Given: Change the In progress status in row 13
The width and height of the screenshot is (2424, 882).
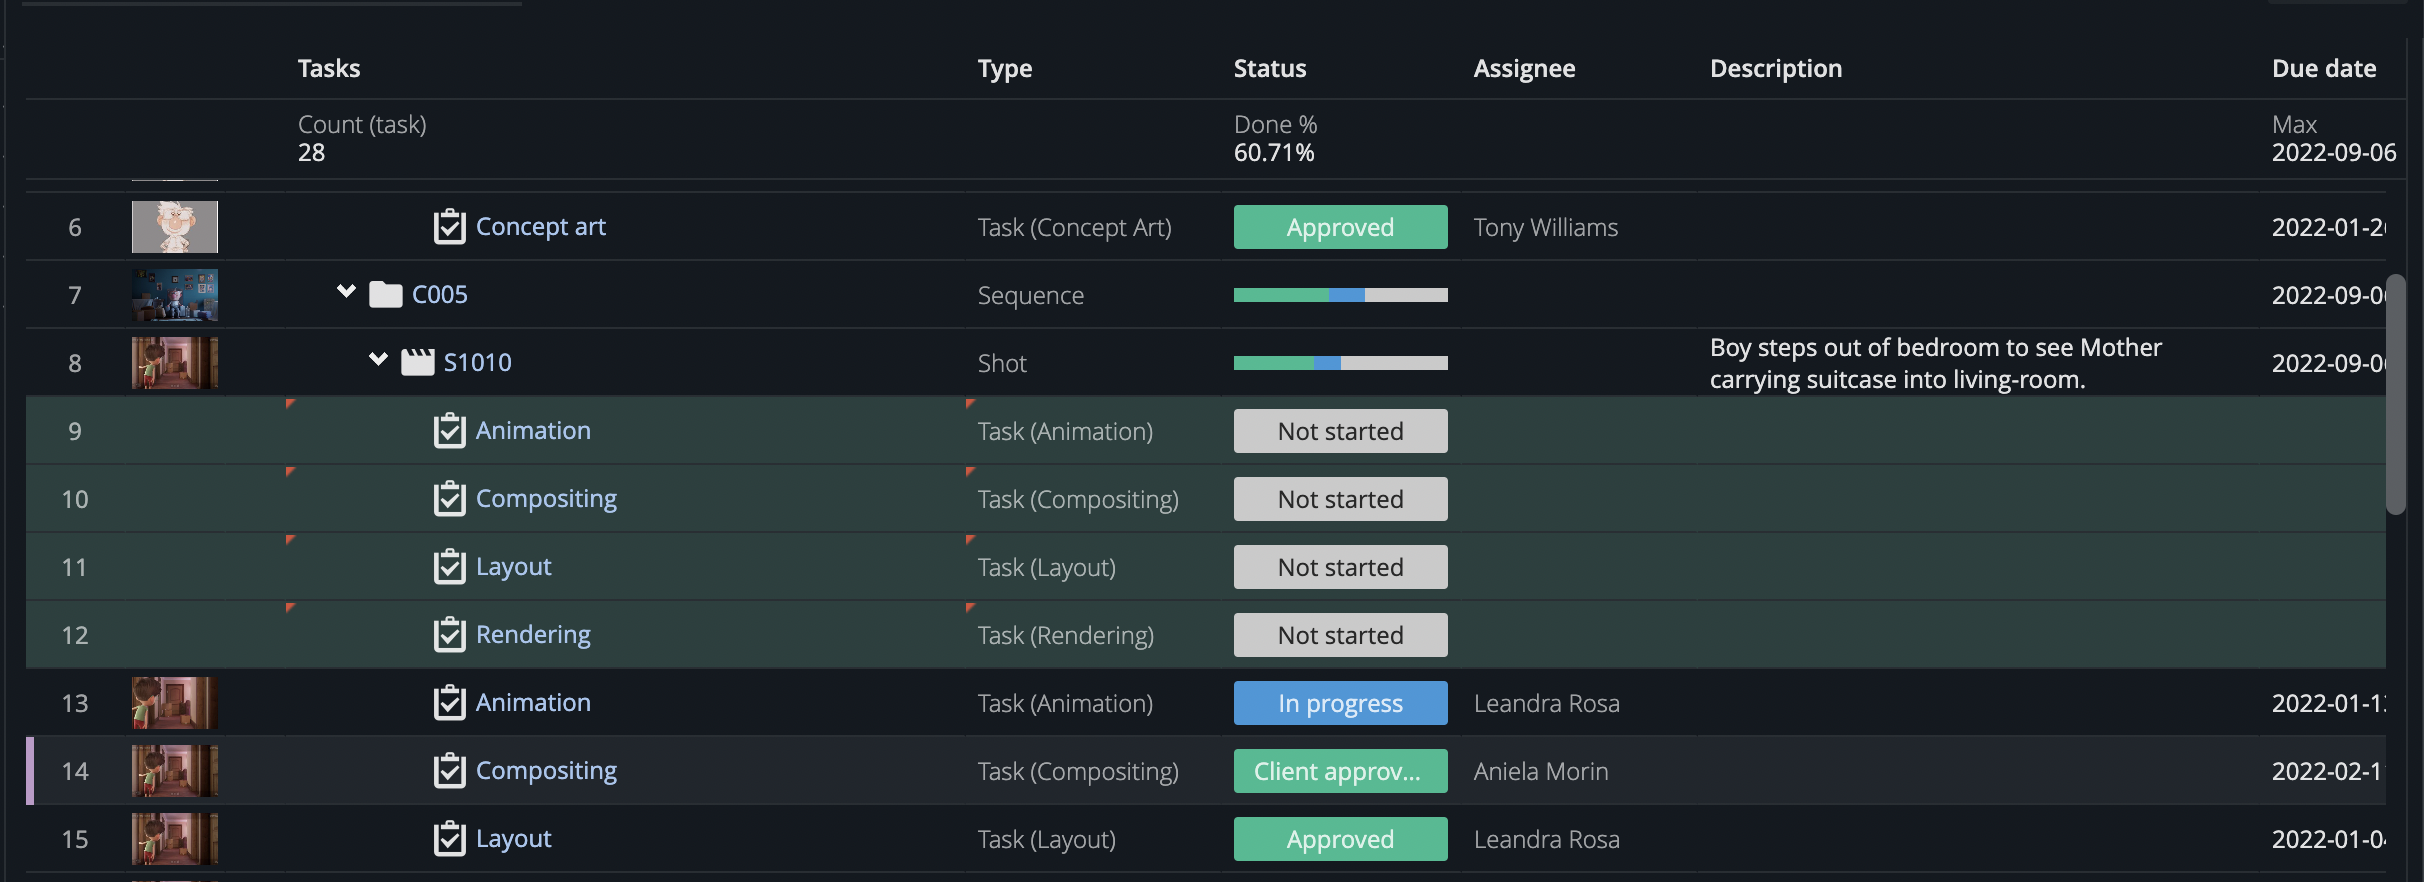Looking at the screenshot, I should click(x=1340, y=703).
